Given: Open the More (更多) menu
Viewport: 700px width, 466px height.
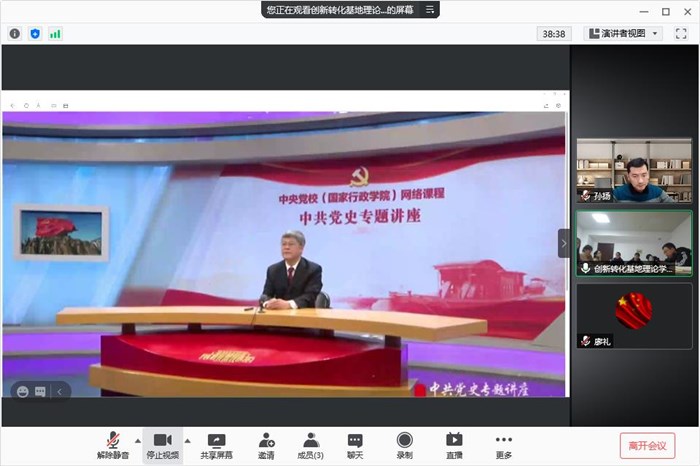Looking at the screenshot, I should (x=503, y=445).
